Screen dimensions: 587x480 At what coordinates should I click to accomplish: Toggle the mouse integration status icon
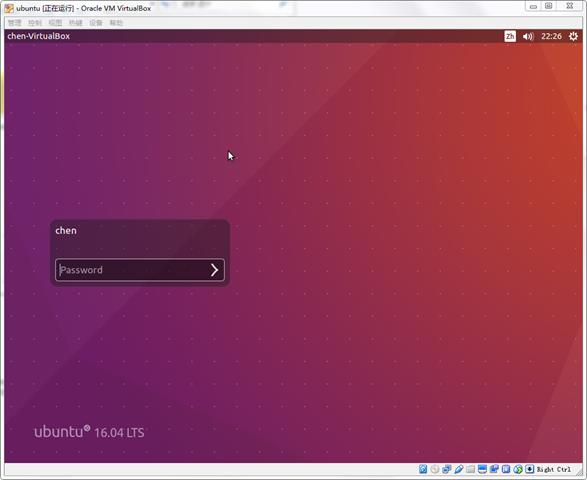(x=518, y=469)
